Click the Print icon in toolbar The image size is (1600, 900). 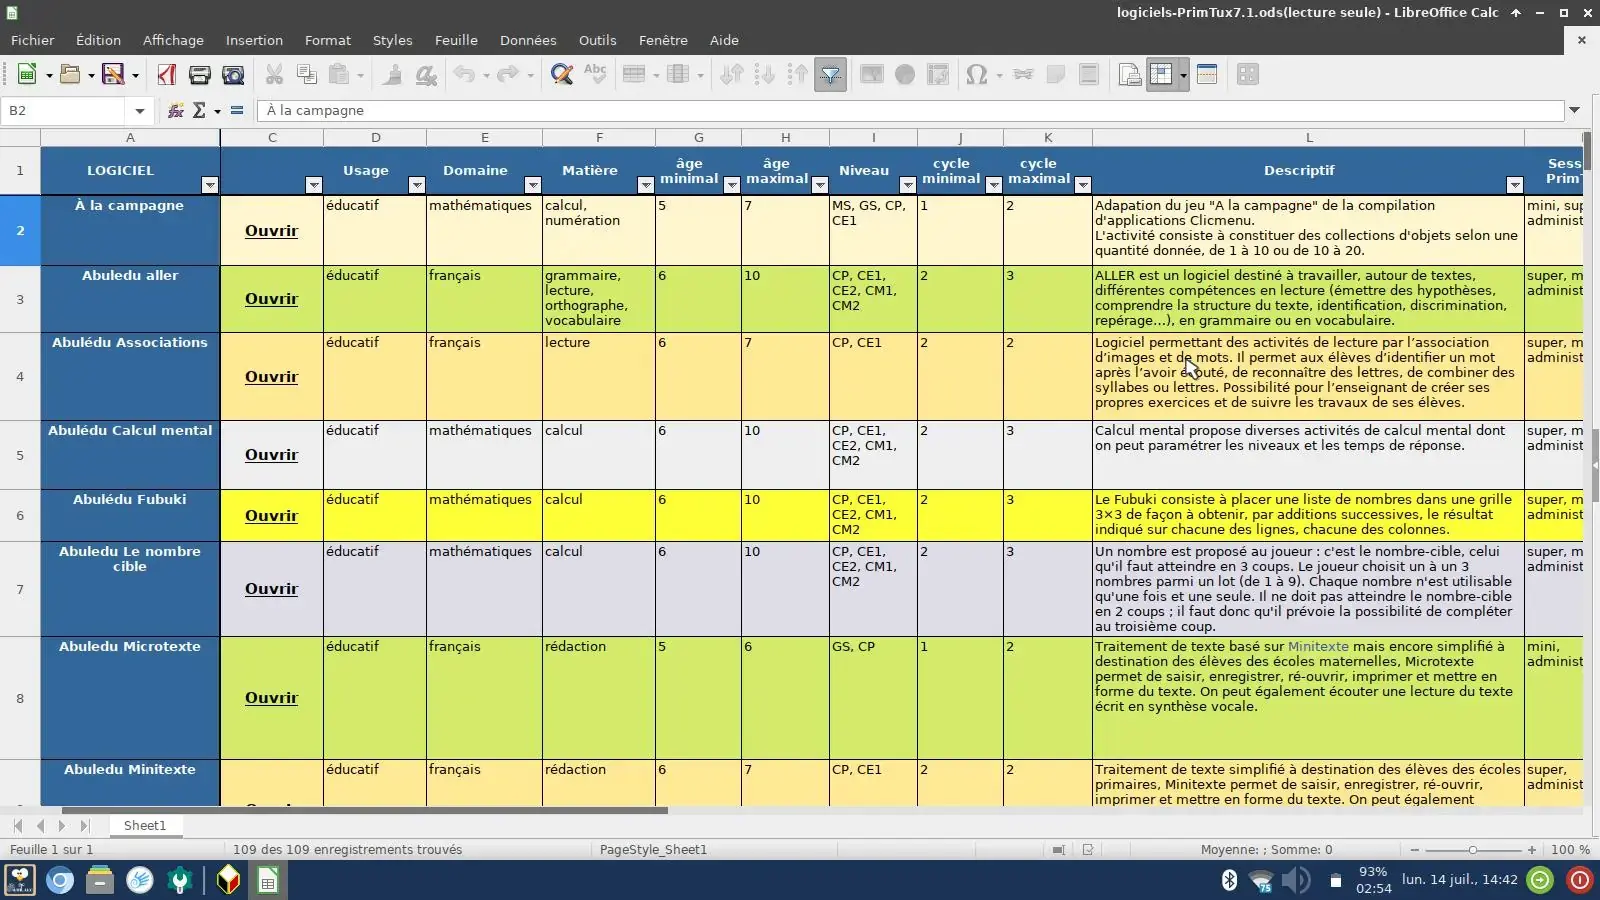pos(199,75)
